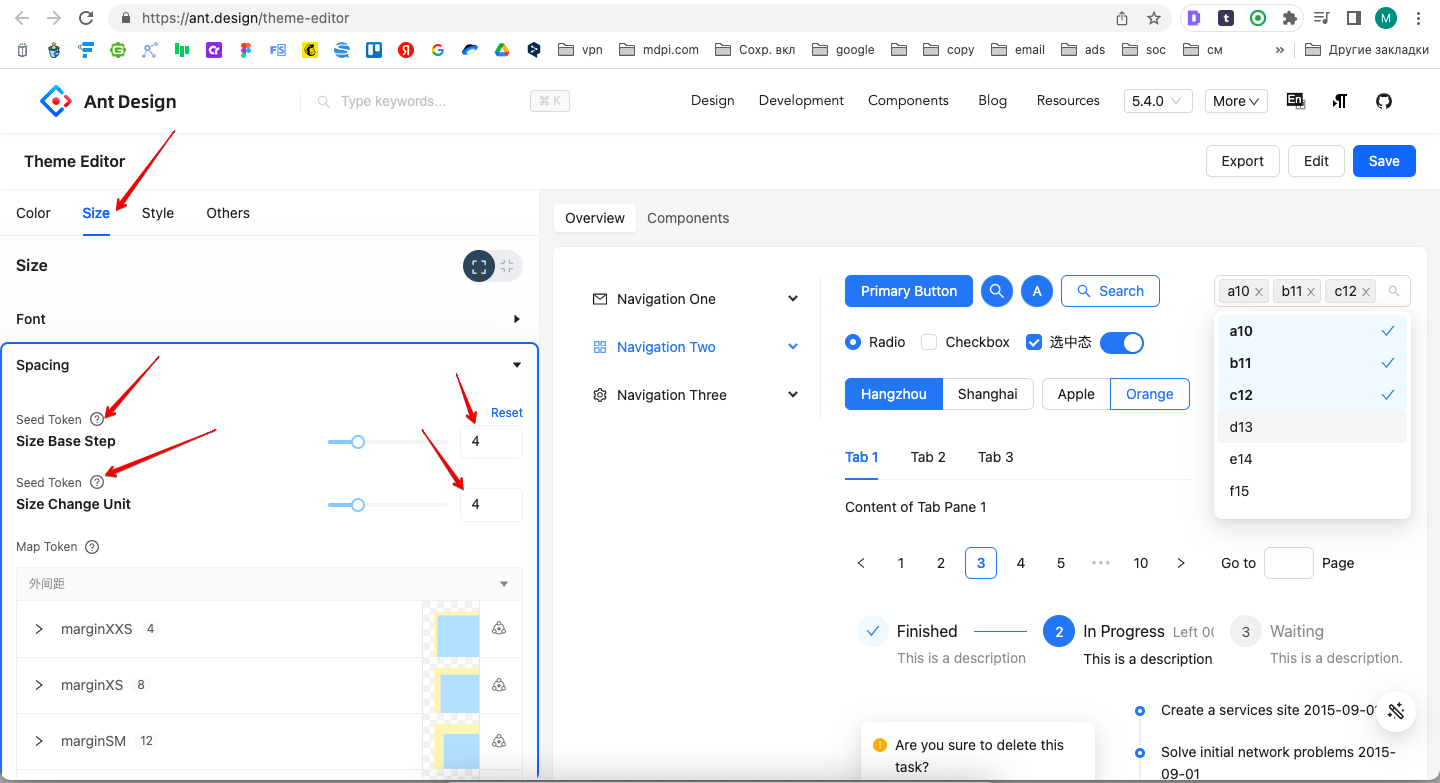
Task: Click the floating magic wand theme button
Action: point(1397,711)
